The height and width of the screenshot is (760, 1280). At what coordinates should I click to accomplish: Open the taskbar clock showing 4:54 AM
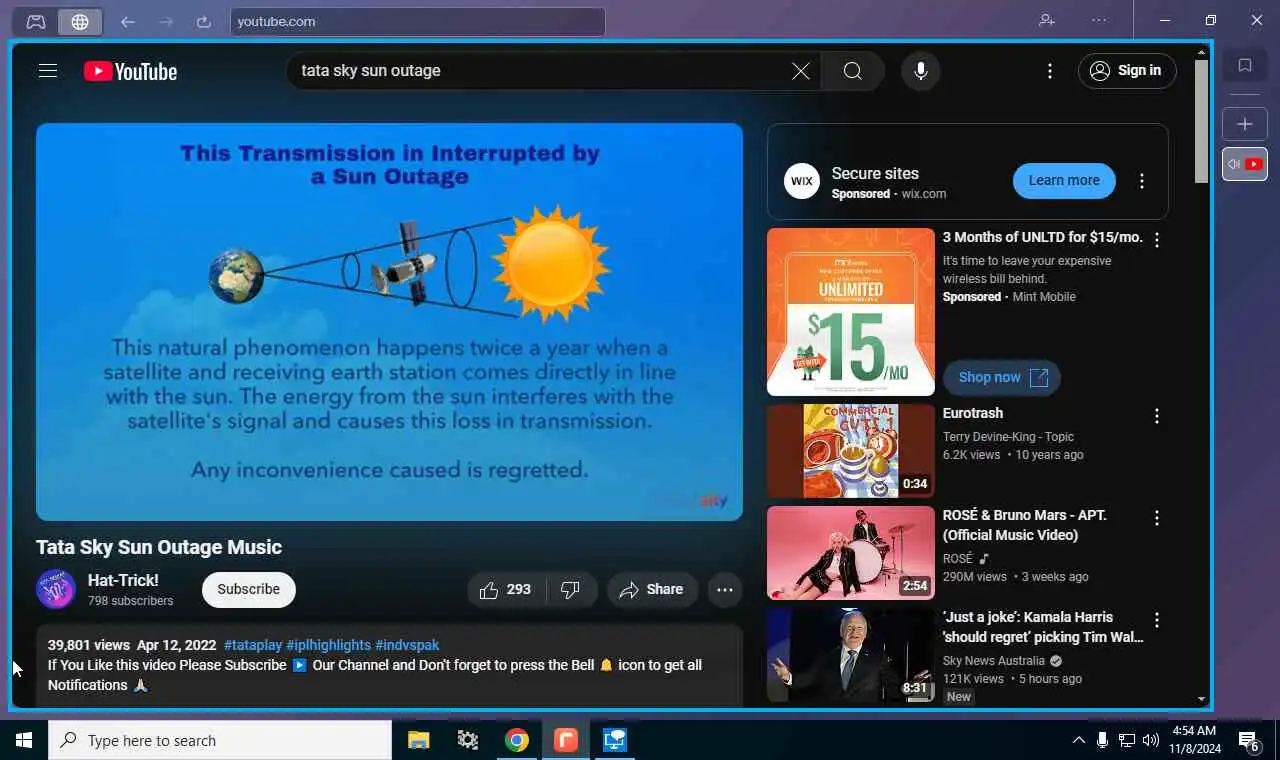pyautogui.click(x=1194, y=740)
